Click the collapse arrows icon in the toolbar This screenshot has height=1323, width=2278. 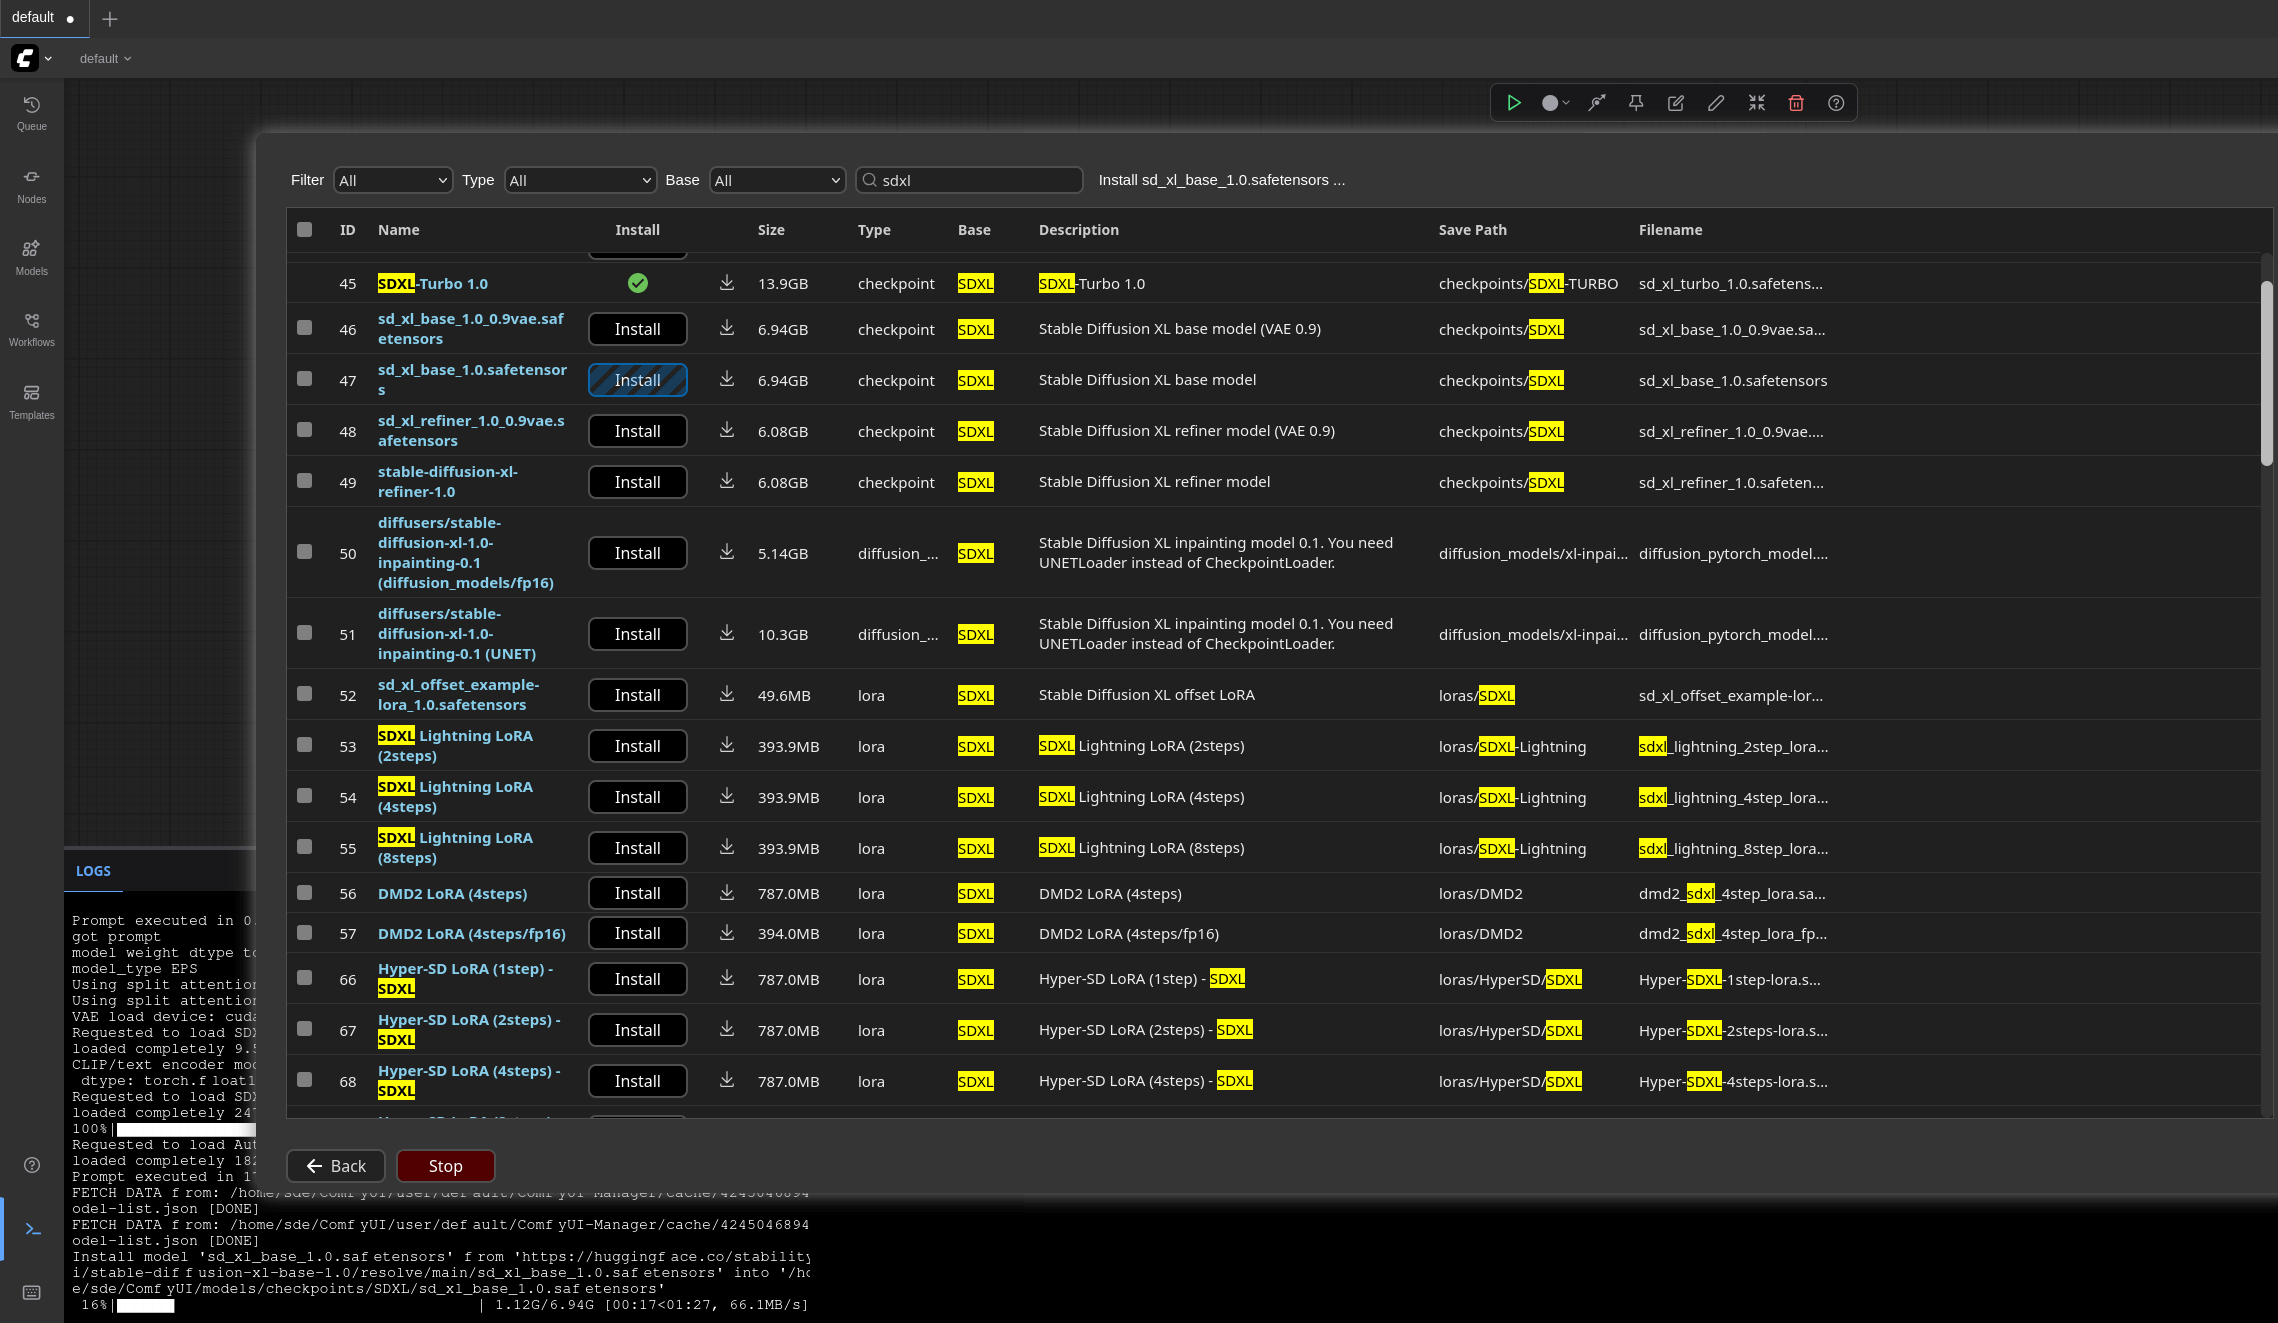pyautogui.click(x=1757, y=103)
